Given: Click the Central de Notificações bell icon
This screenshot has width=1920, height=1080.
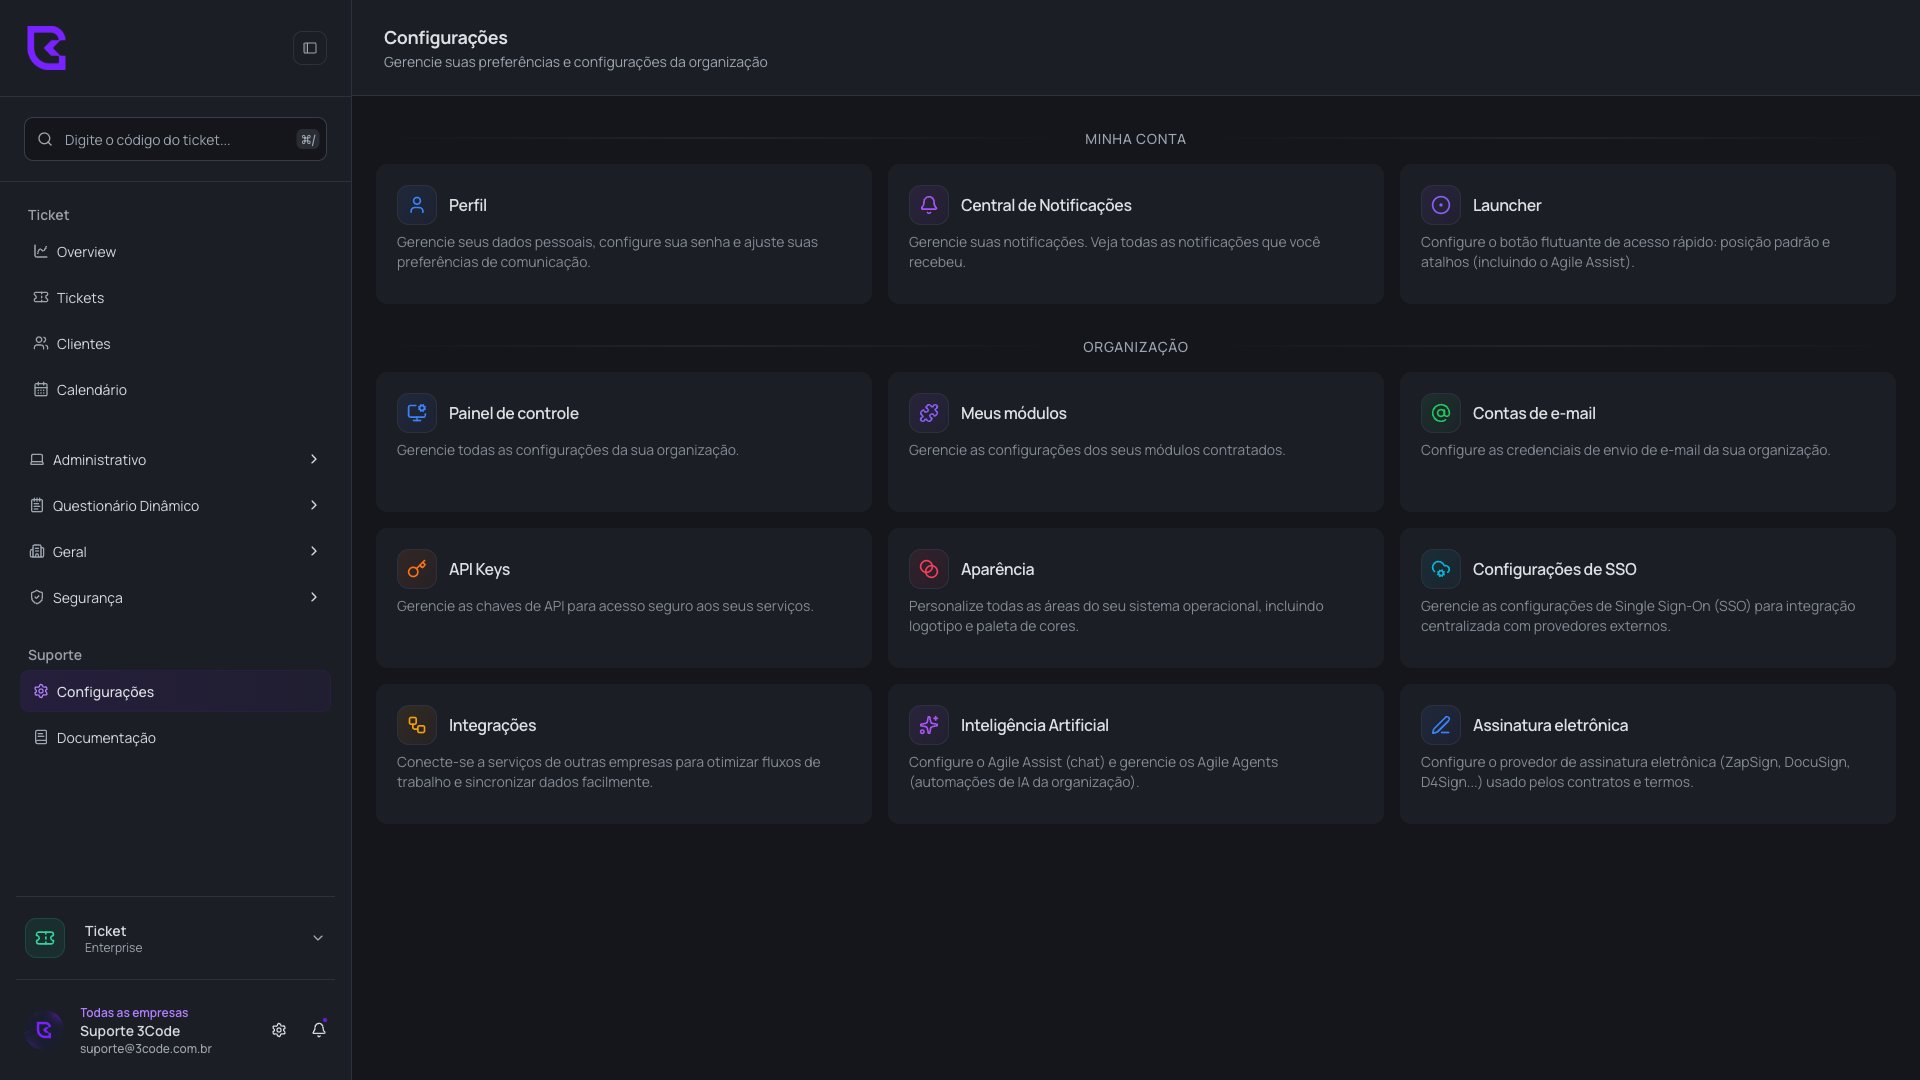Looking at the screenshot, I should pos(929,205).
